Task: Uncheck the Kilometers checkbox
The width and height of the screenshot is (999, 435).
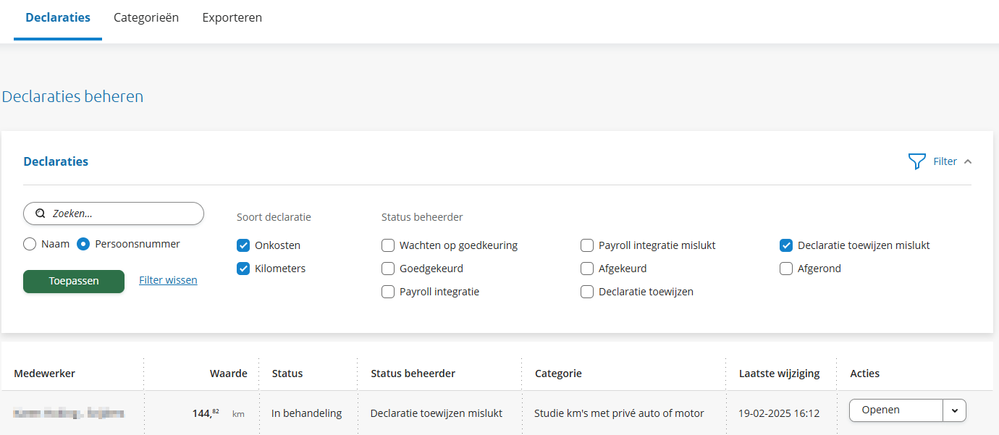Action: coord(243,268)
